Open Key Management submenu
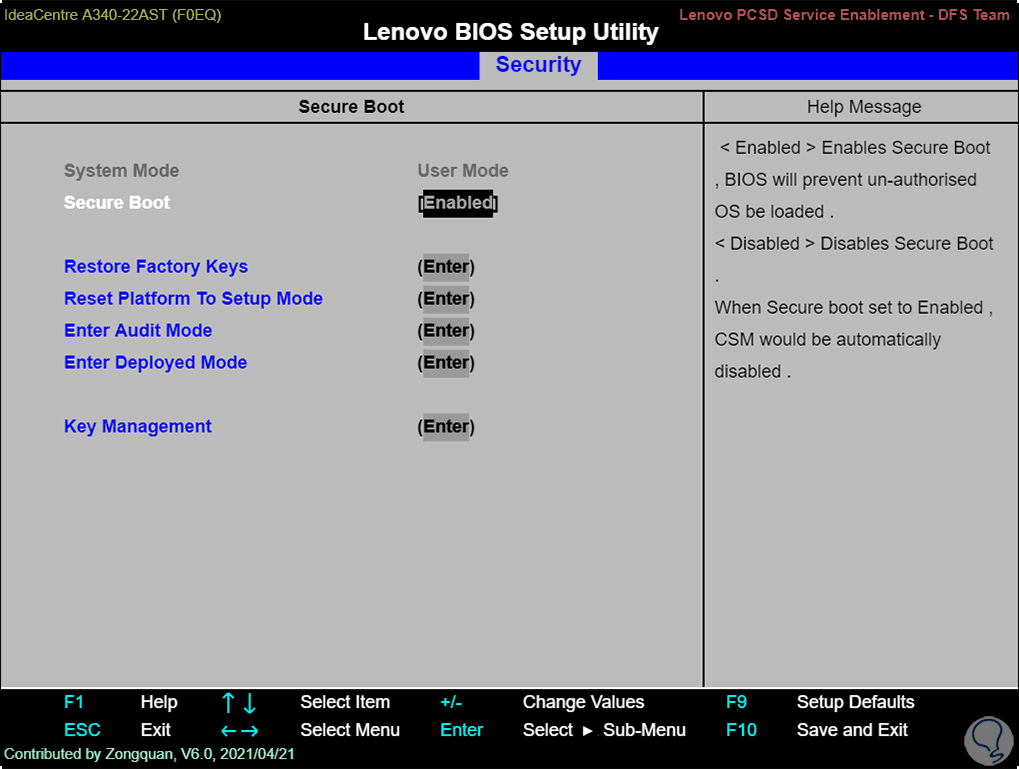The image size is (1019, 769). 138,426
